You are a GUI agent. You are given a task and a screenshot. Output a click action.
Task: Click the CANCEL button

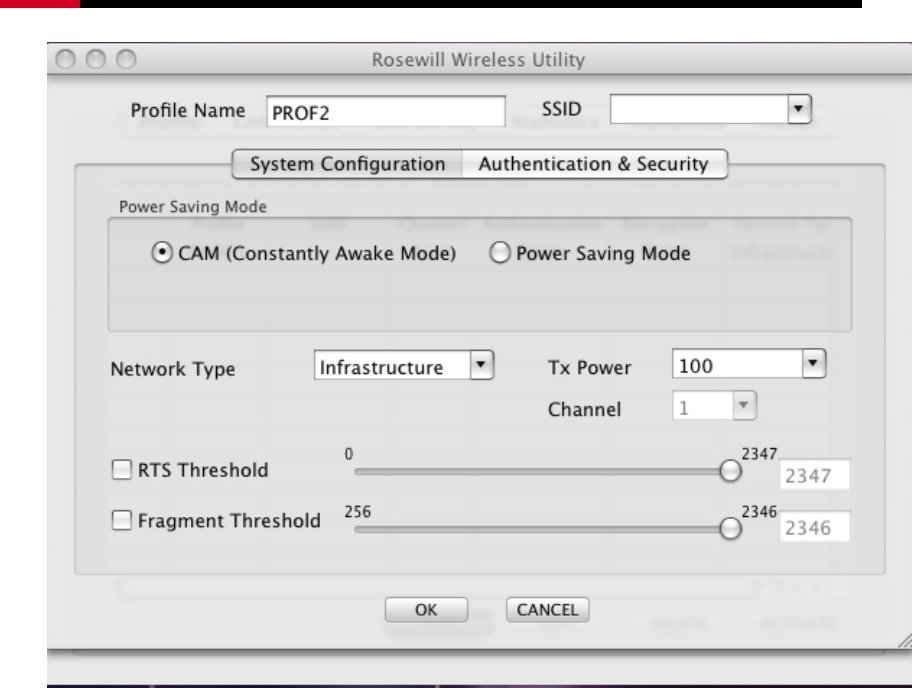[547, 609]
